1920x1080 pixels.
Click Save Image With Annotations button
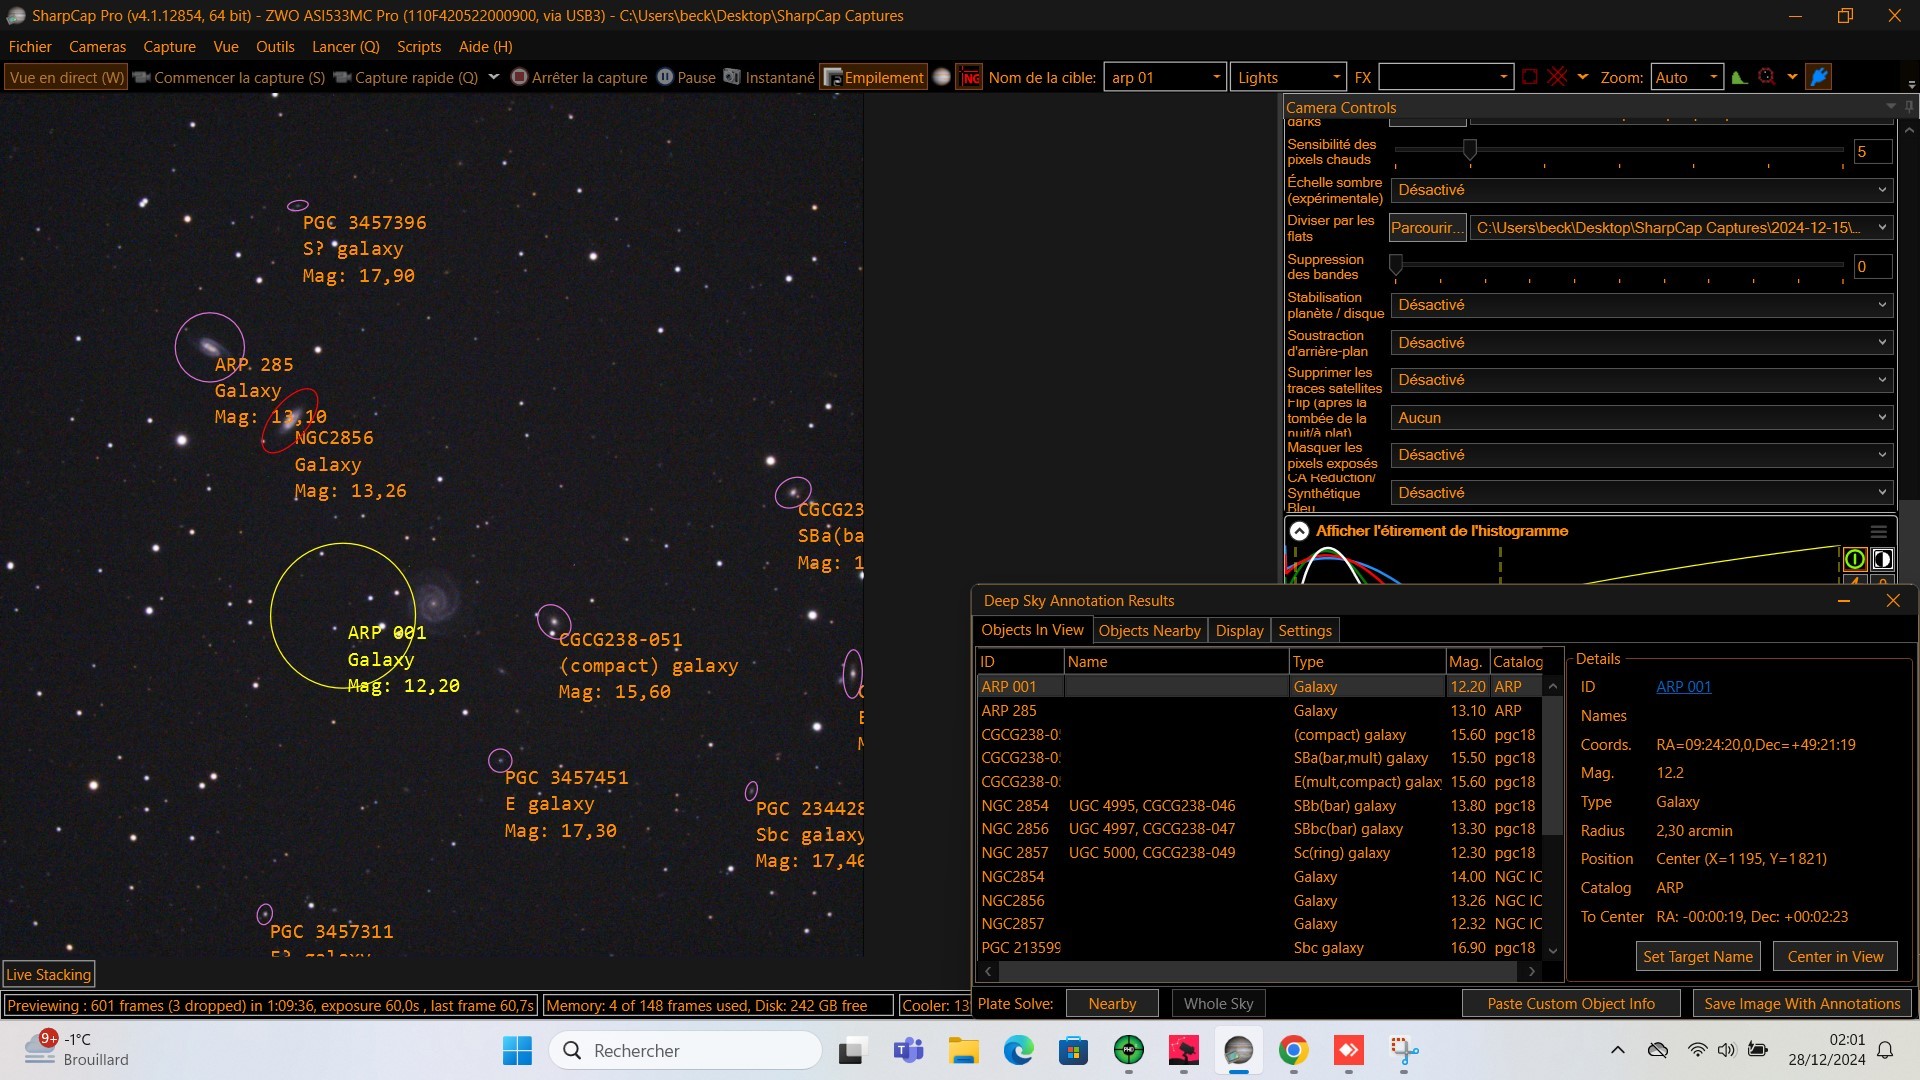pyautogui.click(x=1802, y=1003)
